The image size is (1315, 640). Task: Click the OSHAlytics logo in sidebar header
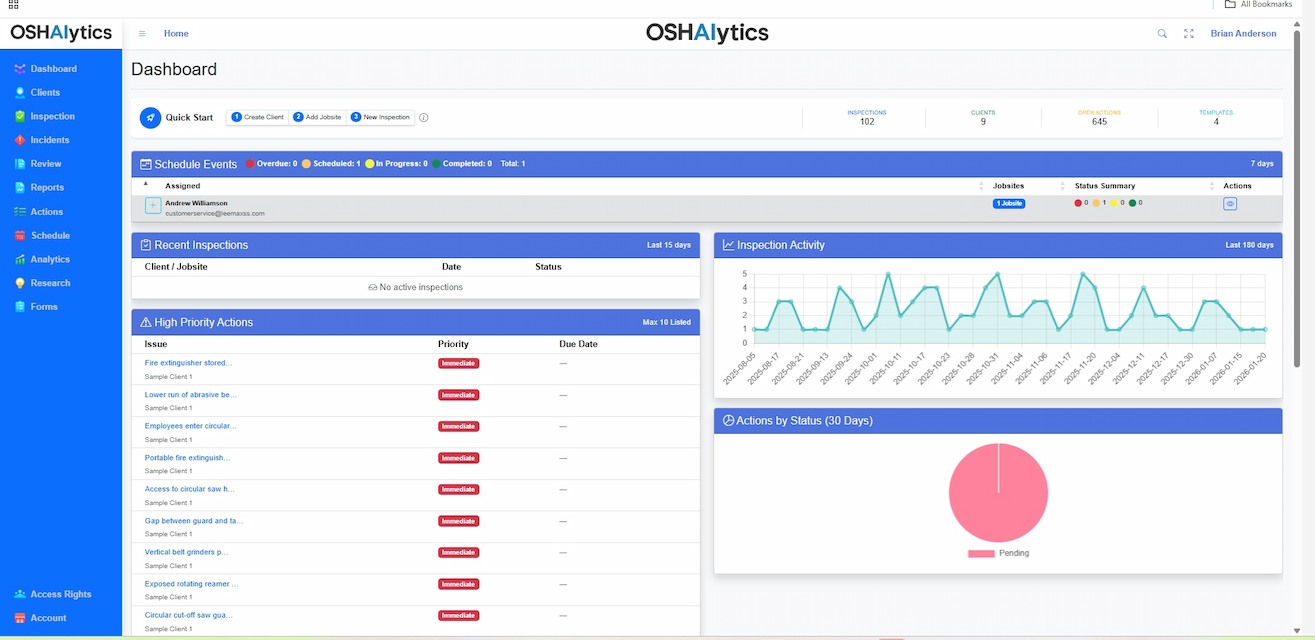[x=61, y=33]
